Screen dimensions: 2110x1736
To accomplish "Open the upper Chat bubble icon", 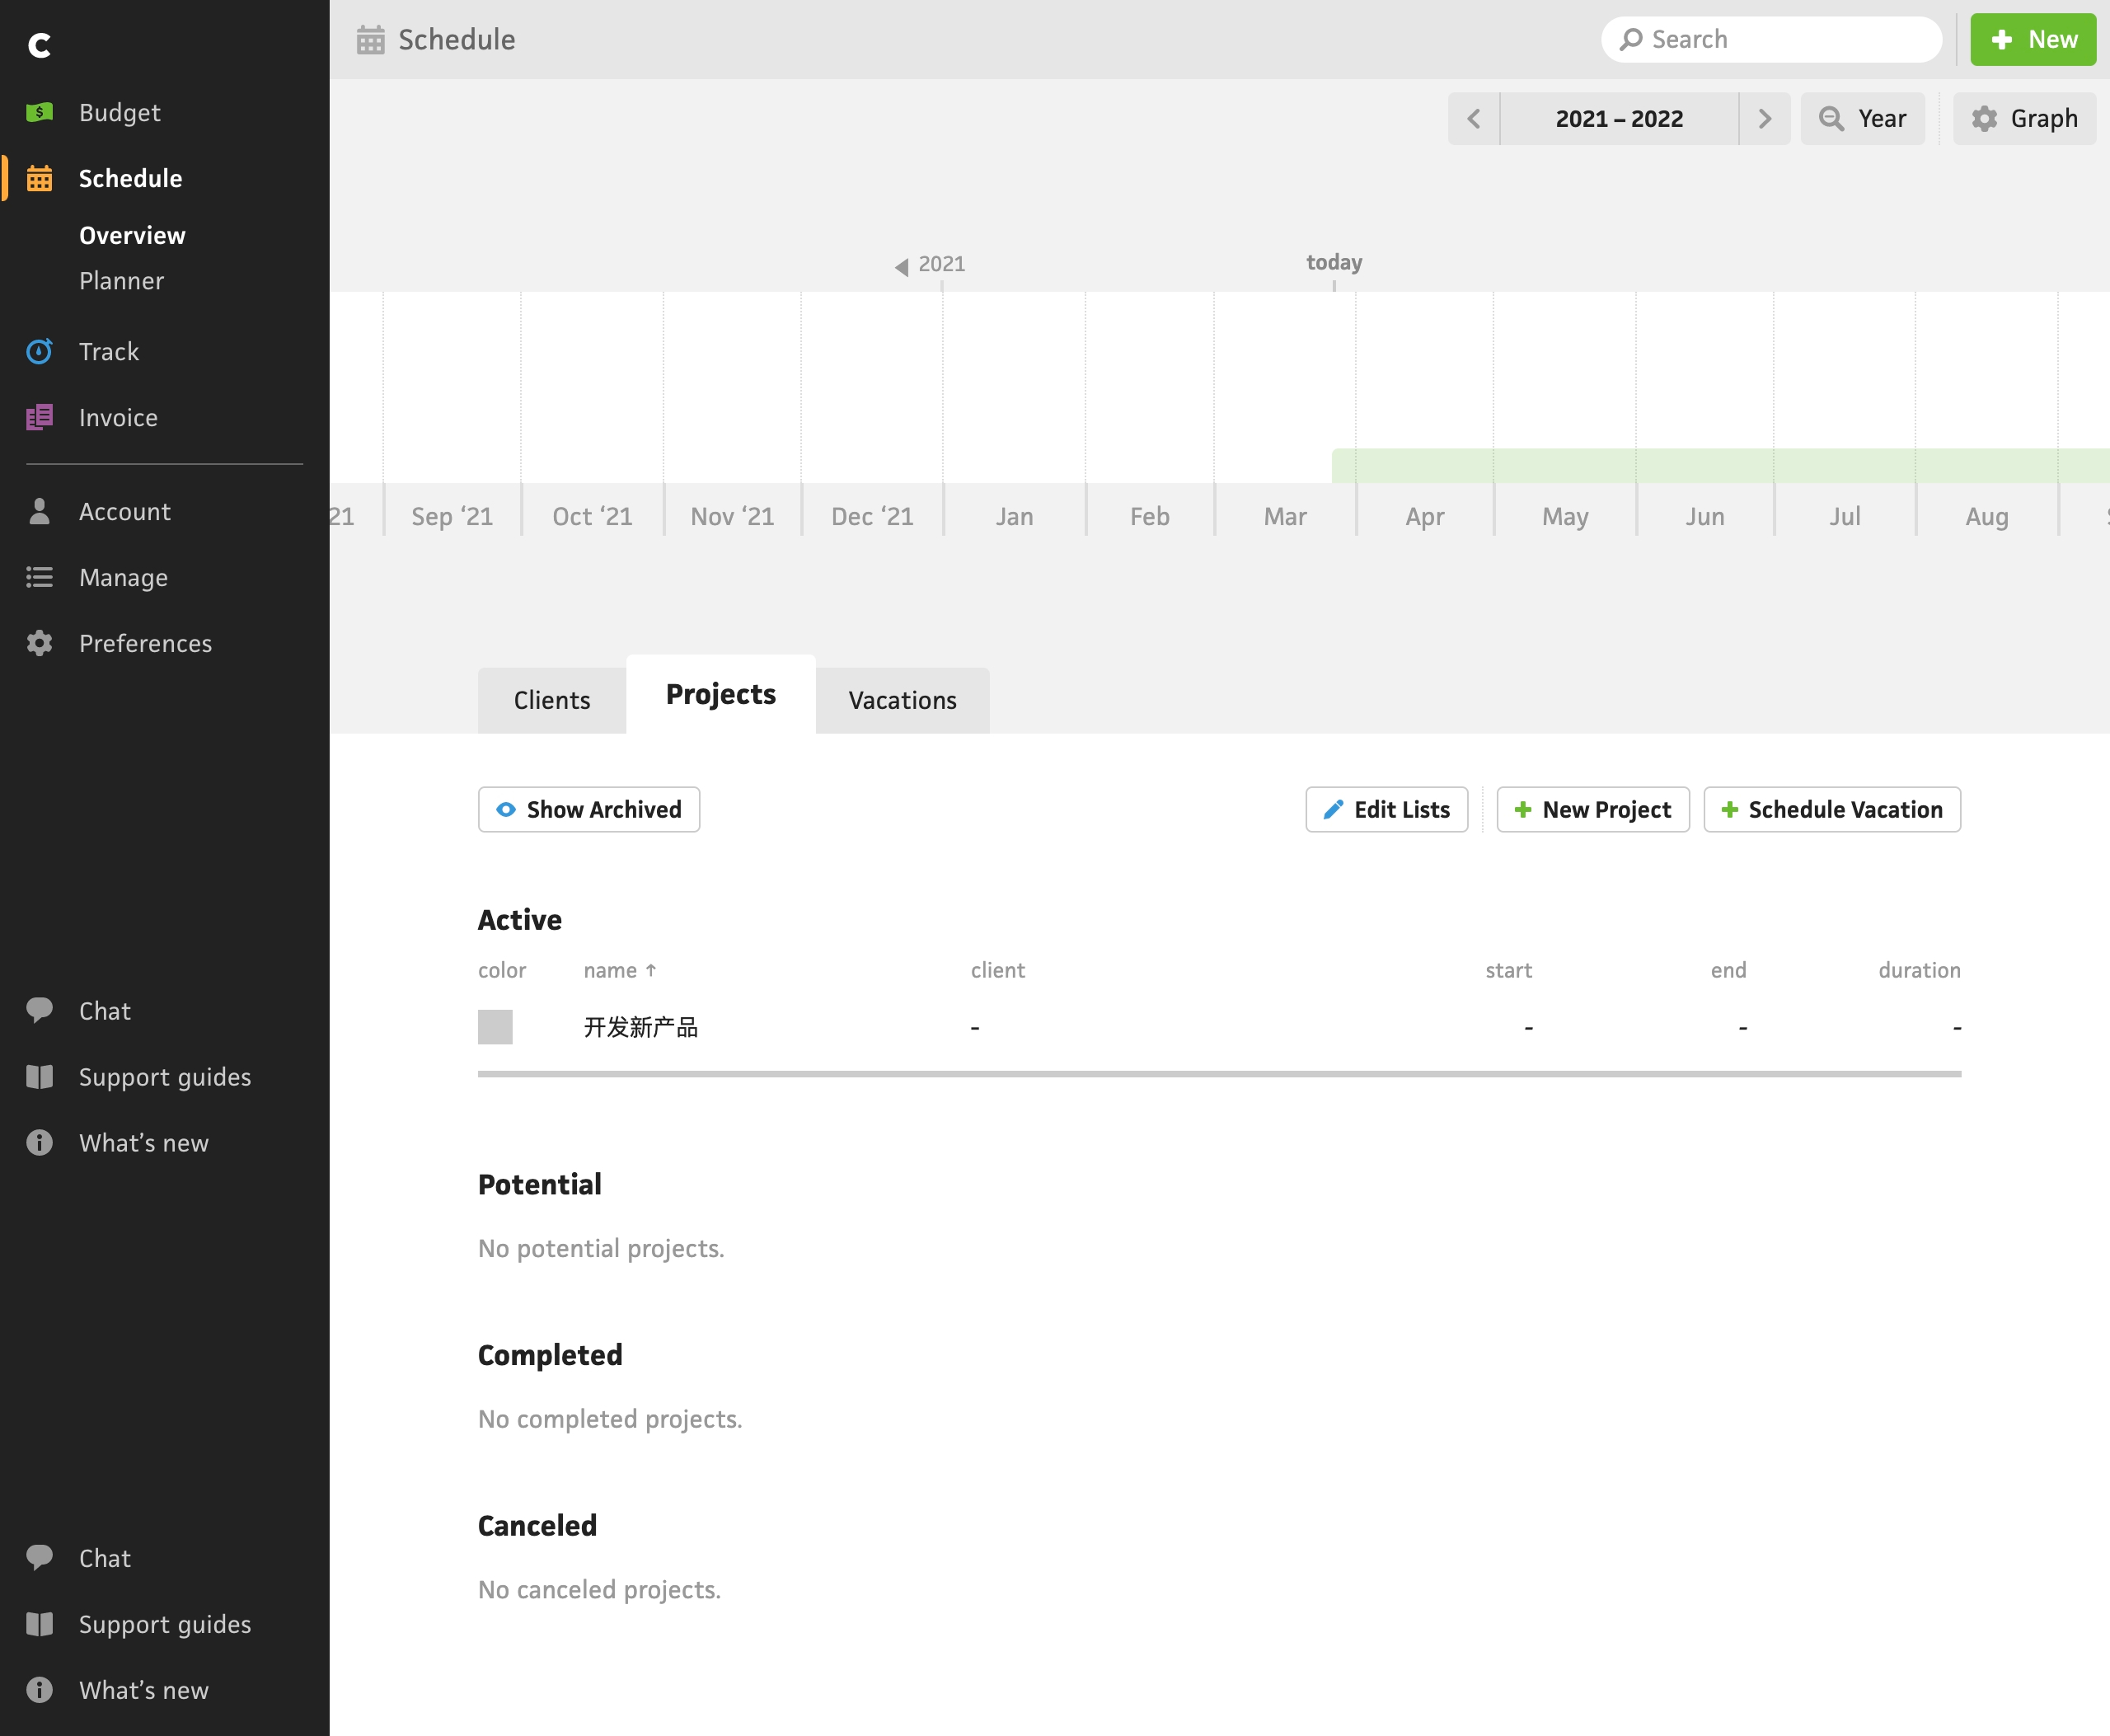I will (39, 1010).
